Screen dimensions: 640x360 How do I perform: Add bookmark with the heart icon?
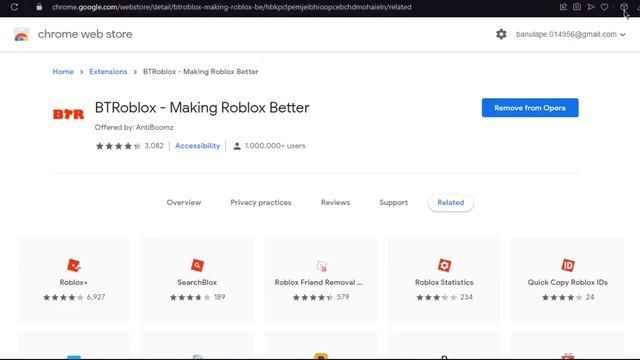[604, 7]
